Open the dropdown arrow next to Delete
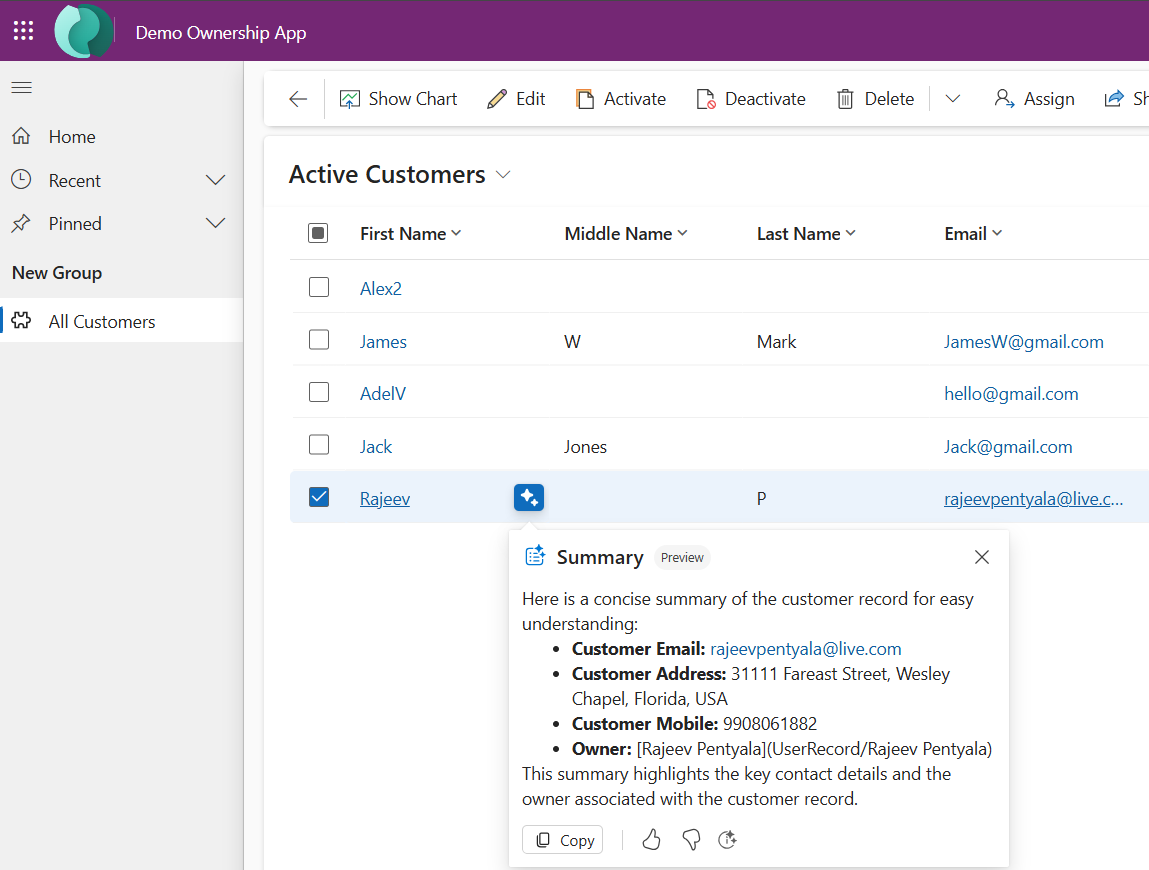 [952, 99]
